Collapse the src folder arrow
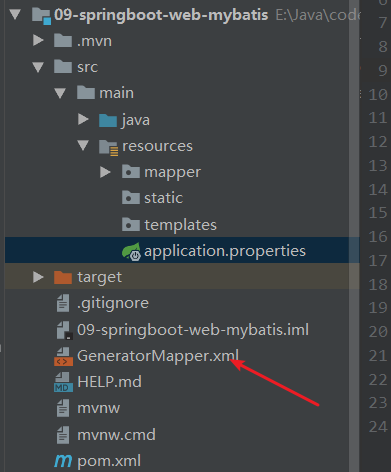The image size is (391, 472). pyautogui.click(x=38, y=67)
